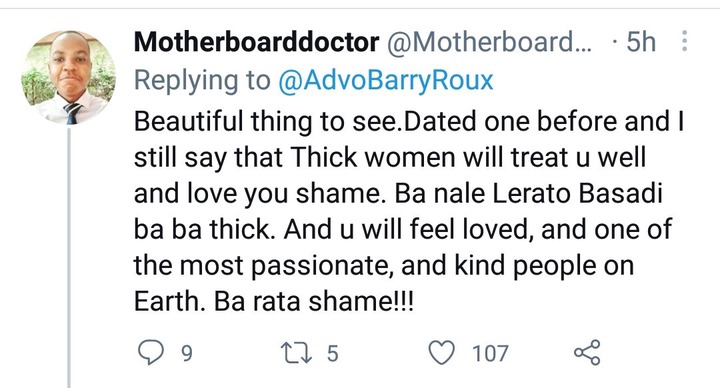Click the text Lerato Basadi
Screen dimensions: 720x388
pyautogui.click(x=577, y=193)
